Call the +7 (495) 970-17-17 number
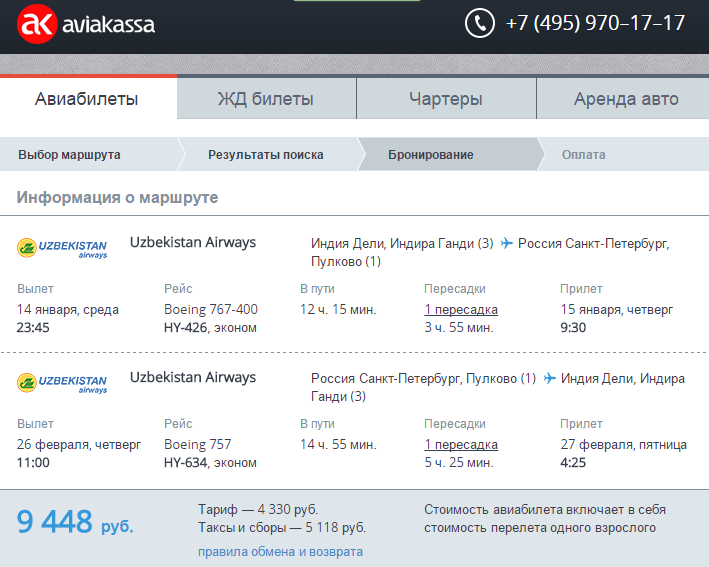This screenshot has height=567, width=709. coord(595,23)
